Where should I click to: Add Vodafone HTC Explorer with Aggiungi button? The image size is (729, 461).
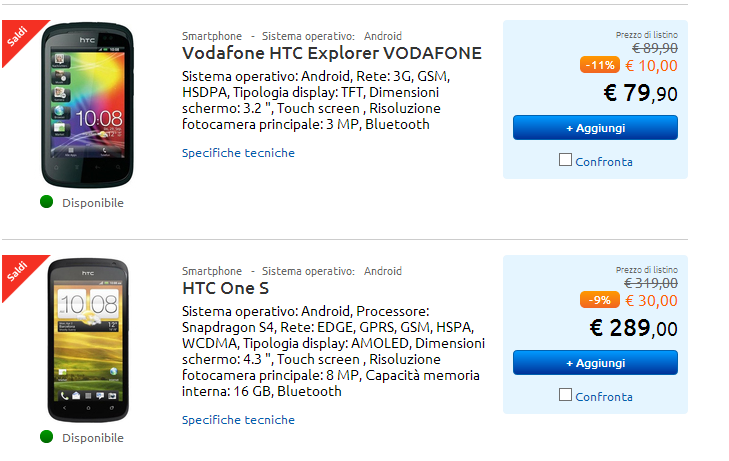point(595,128)
